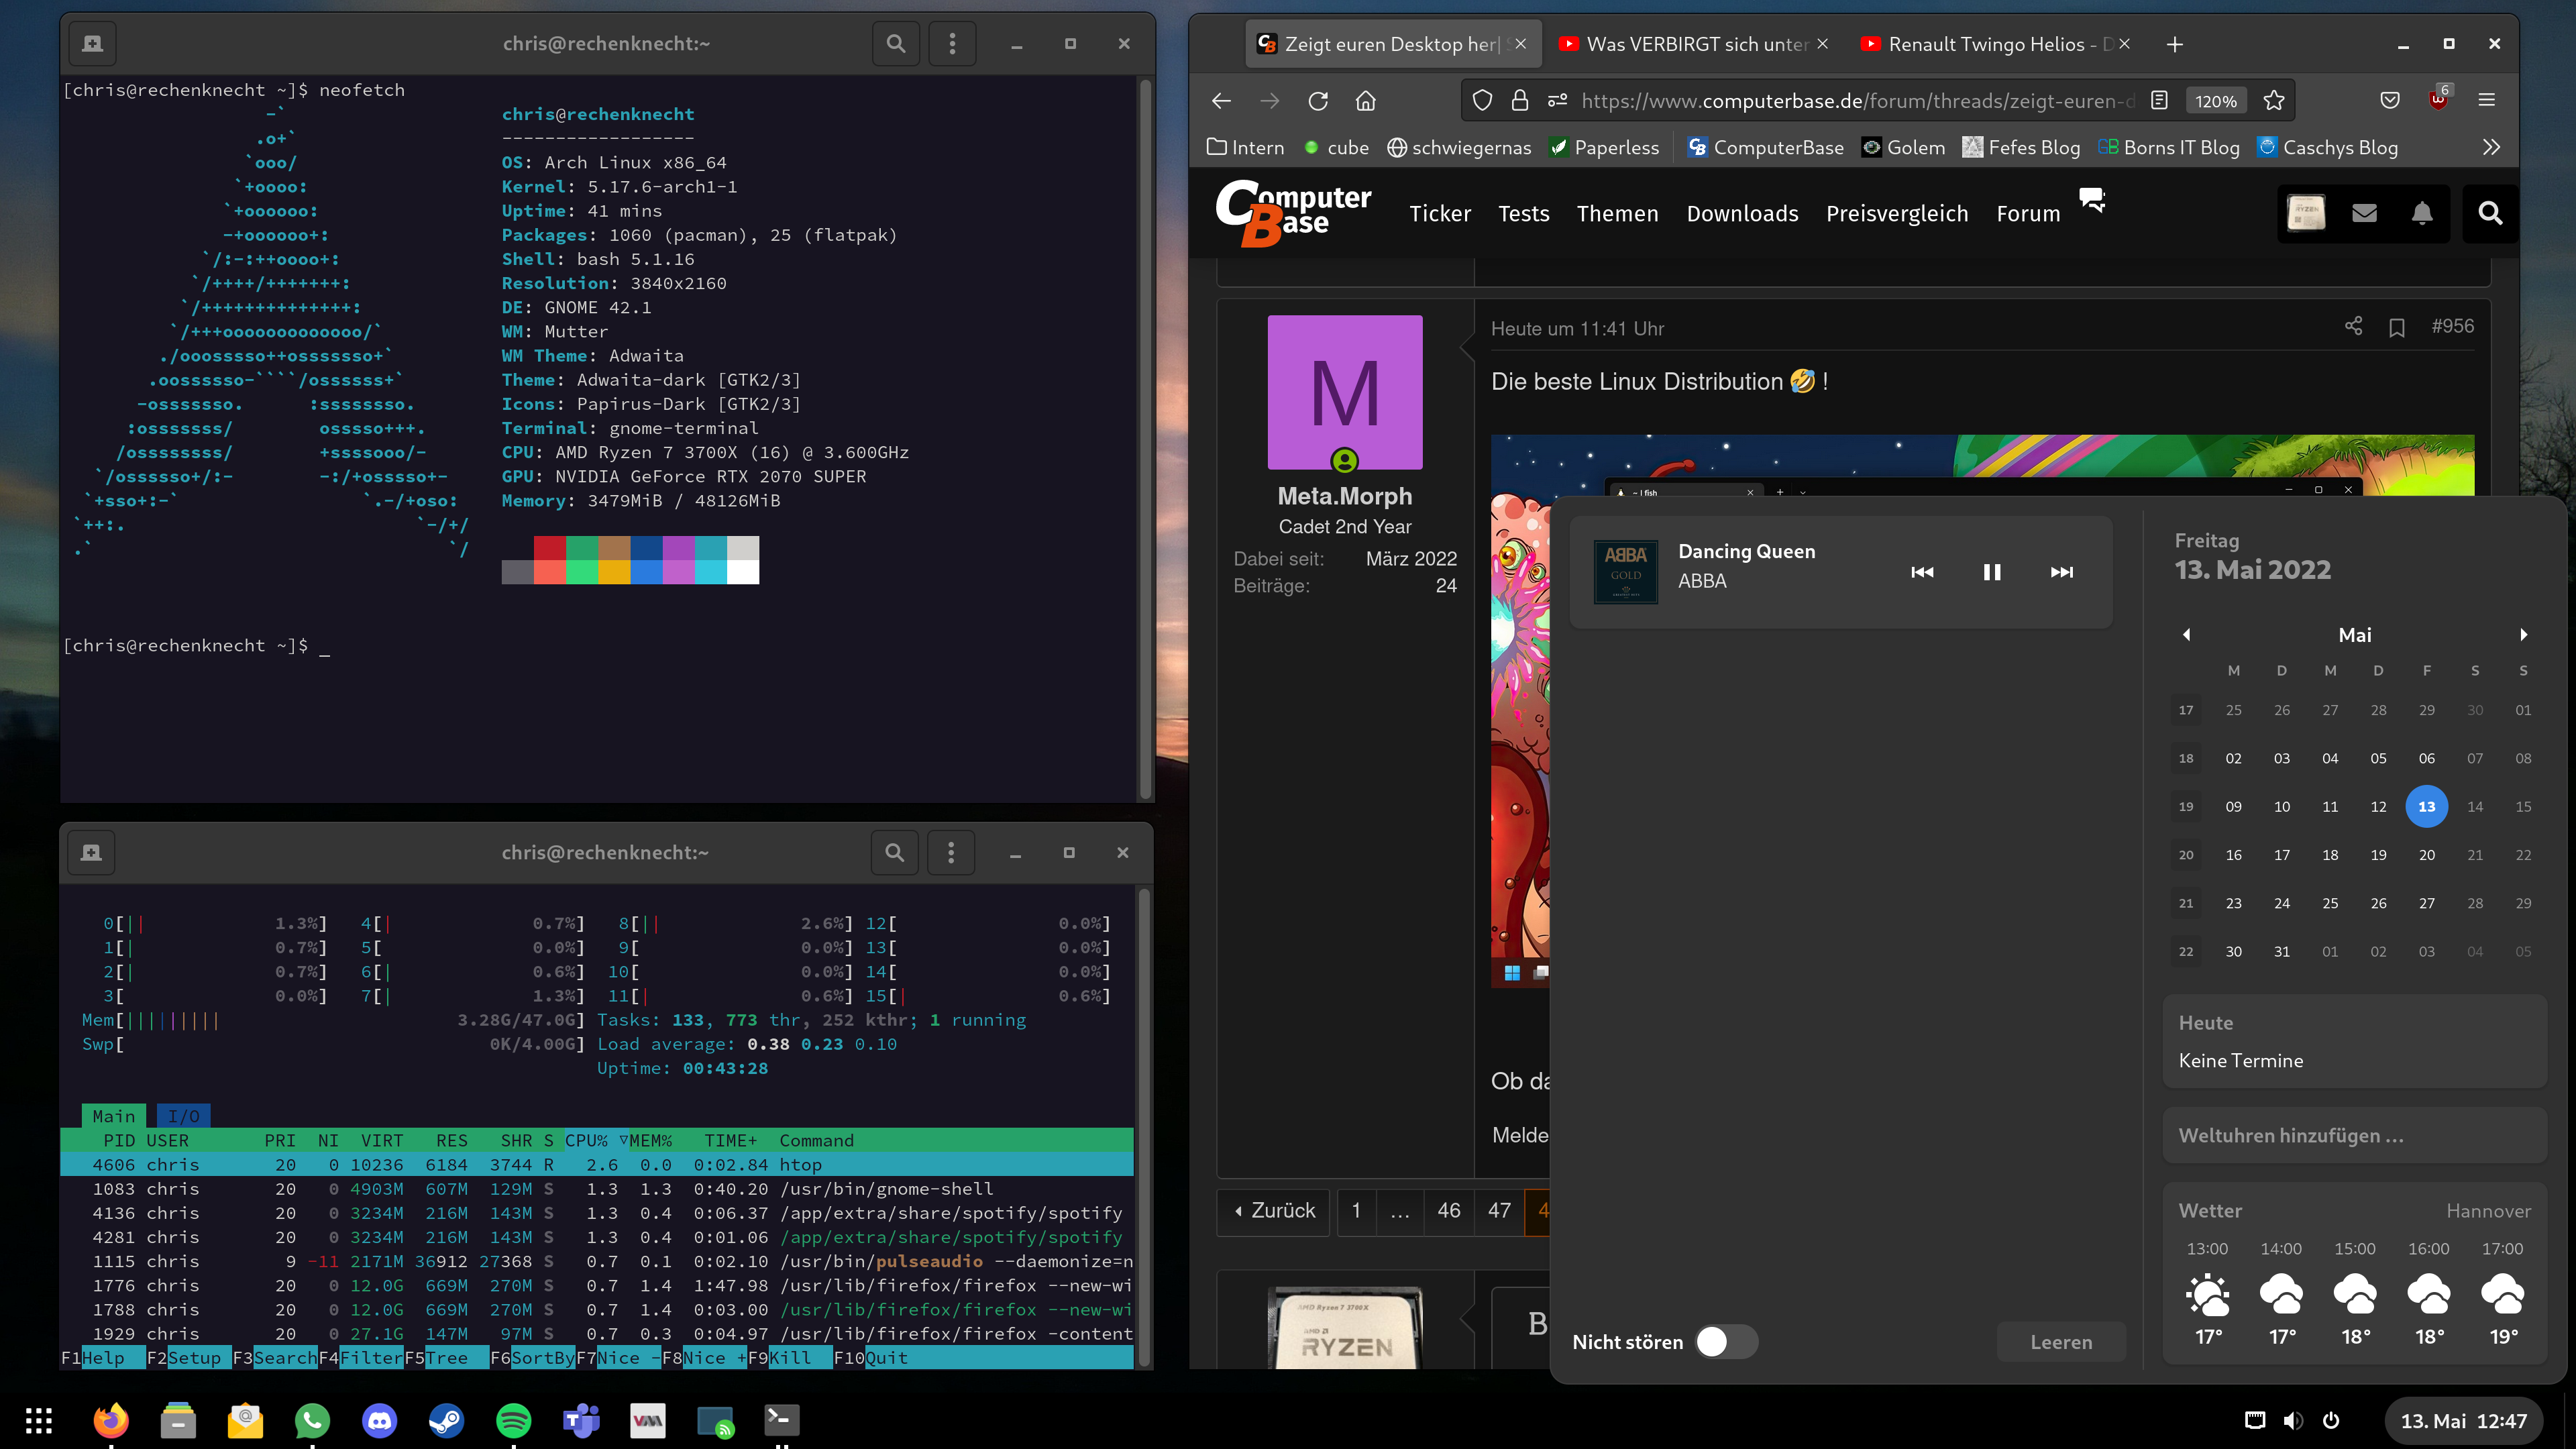The width and height of the screenshot is (2576, 1449).
Task: Click the volume icon in system tray
Action: click(x=2293, y=1421)
